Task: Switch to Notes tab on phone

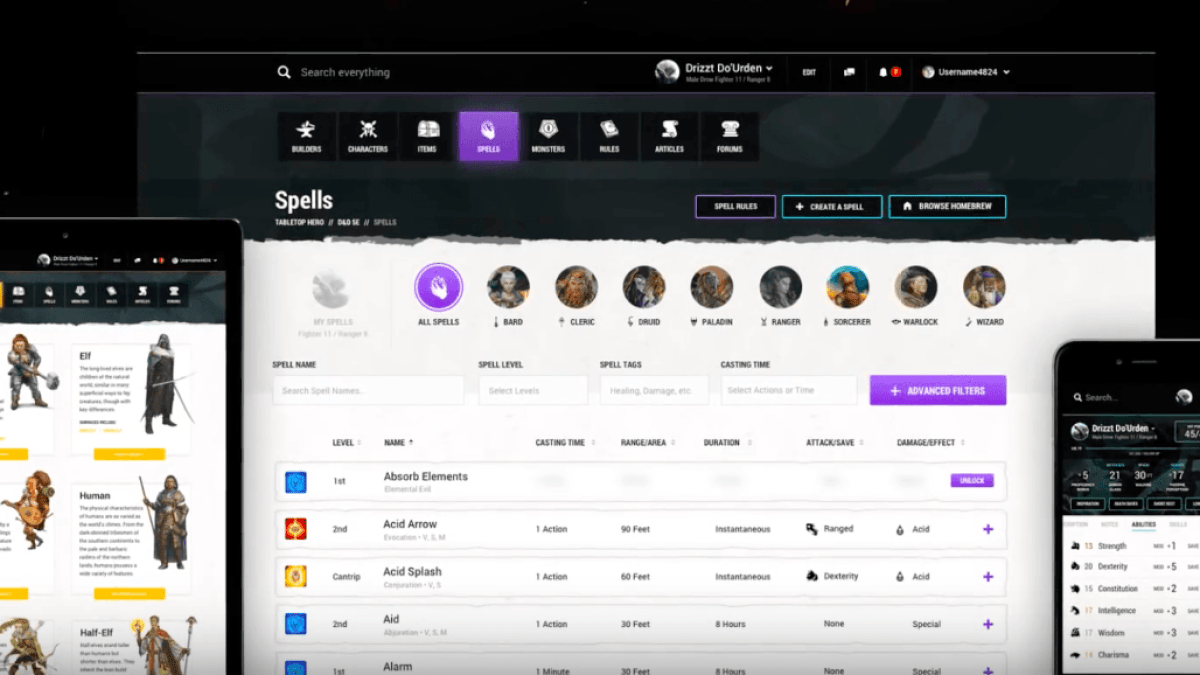Action: tap(1109, 523)
